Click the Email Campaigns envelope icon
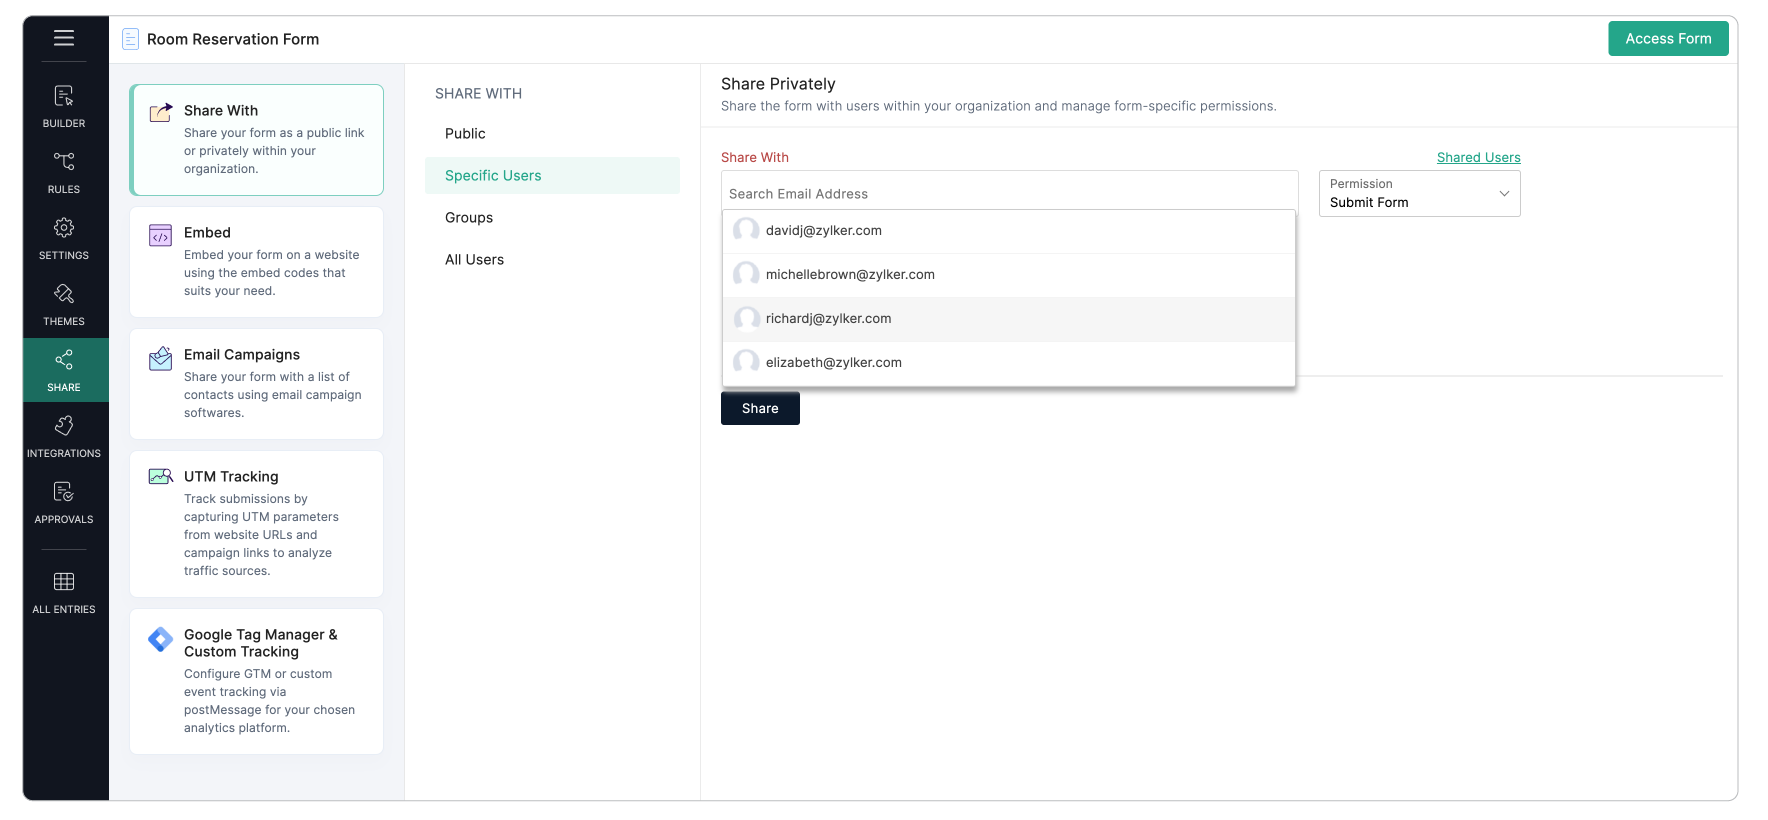 pyautogui.click(x=160, y=358)
